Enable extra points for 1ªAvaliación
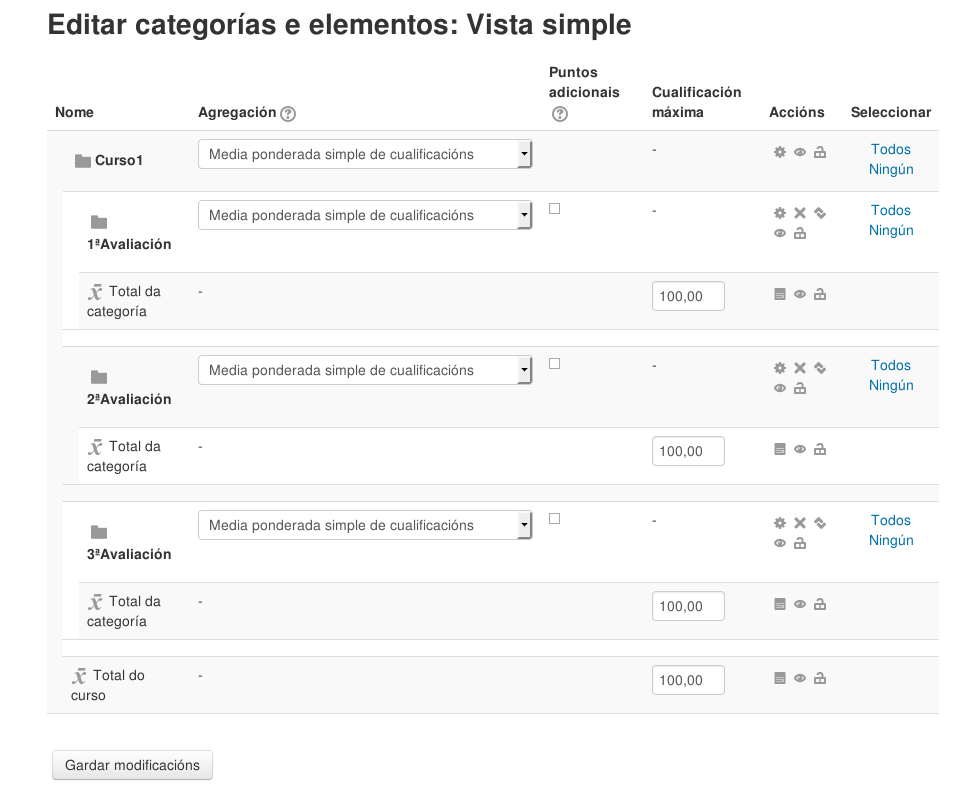Viewport: 954px width, 791px height. tap(554, 209)
